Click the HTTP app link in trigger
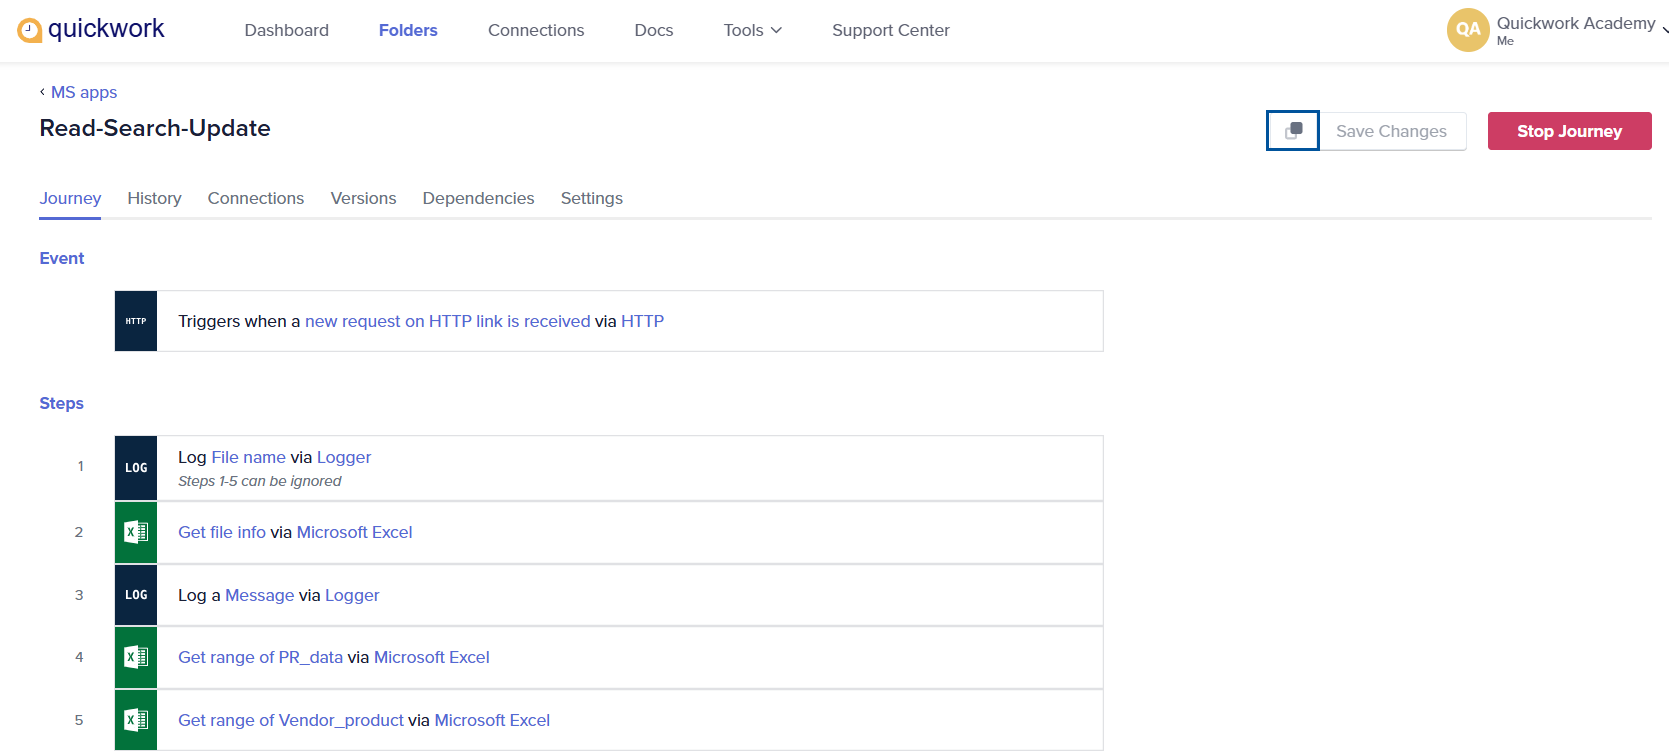1669x753 pixels. point(642,321)
